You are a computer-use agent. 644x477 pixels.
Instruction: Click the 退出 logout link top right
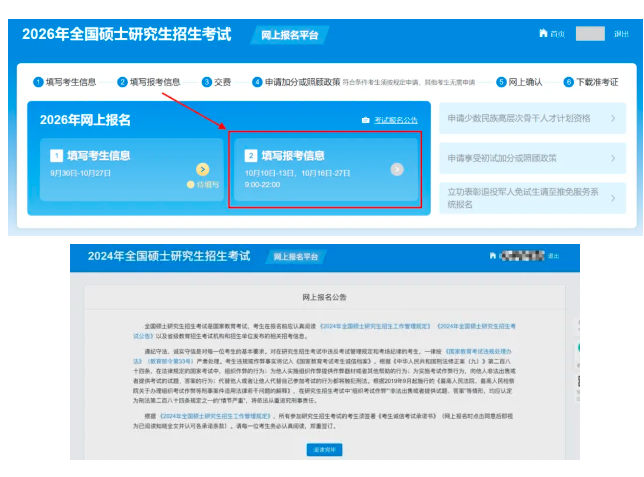coord(621,34)
